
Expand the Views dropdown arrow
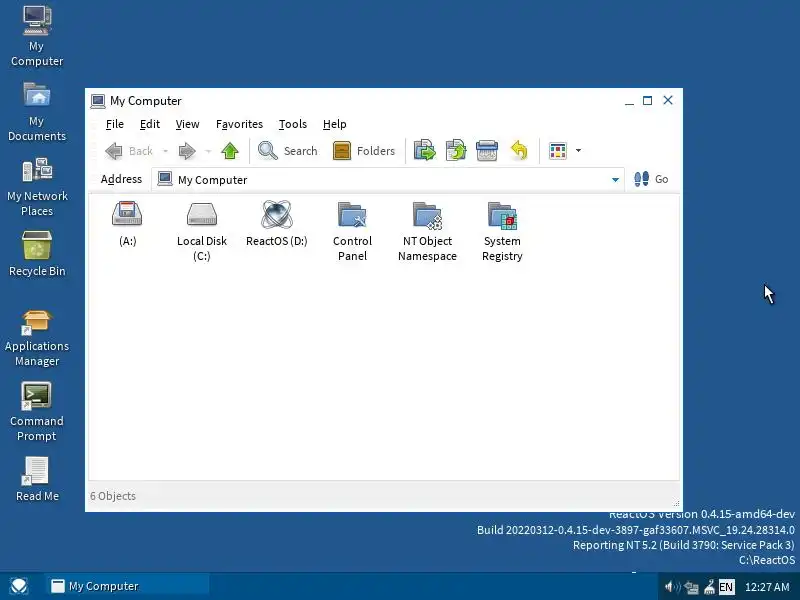click(x=578, y=151)
